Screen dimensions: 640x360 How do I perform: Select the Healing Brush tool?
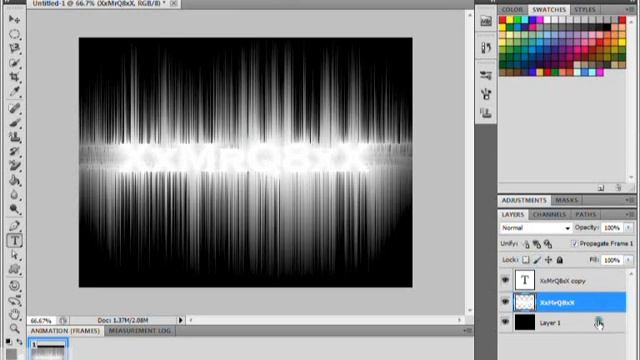tap(14, 108)
